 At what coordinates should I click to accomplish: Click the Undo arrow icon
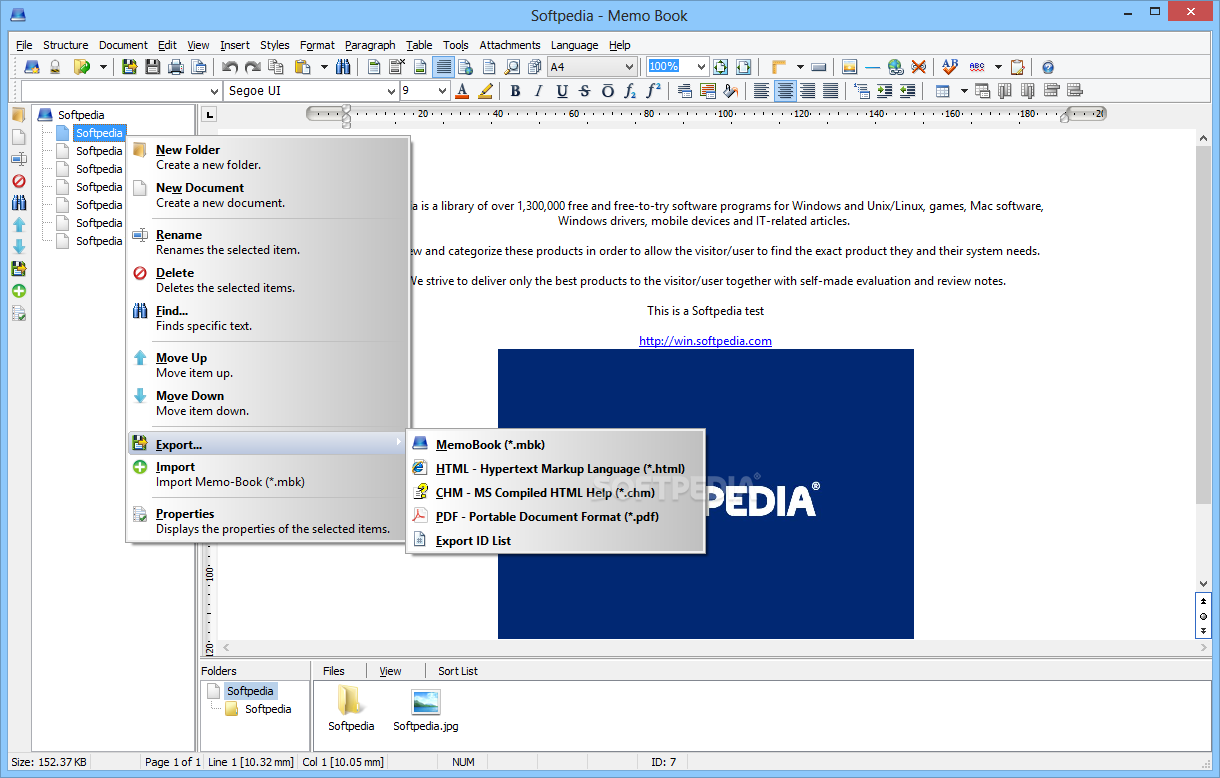coord(231,67)
